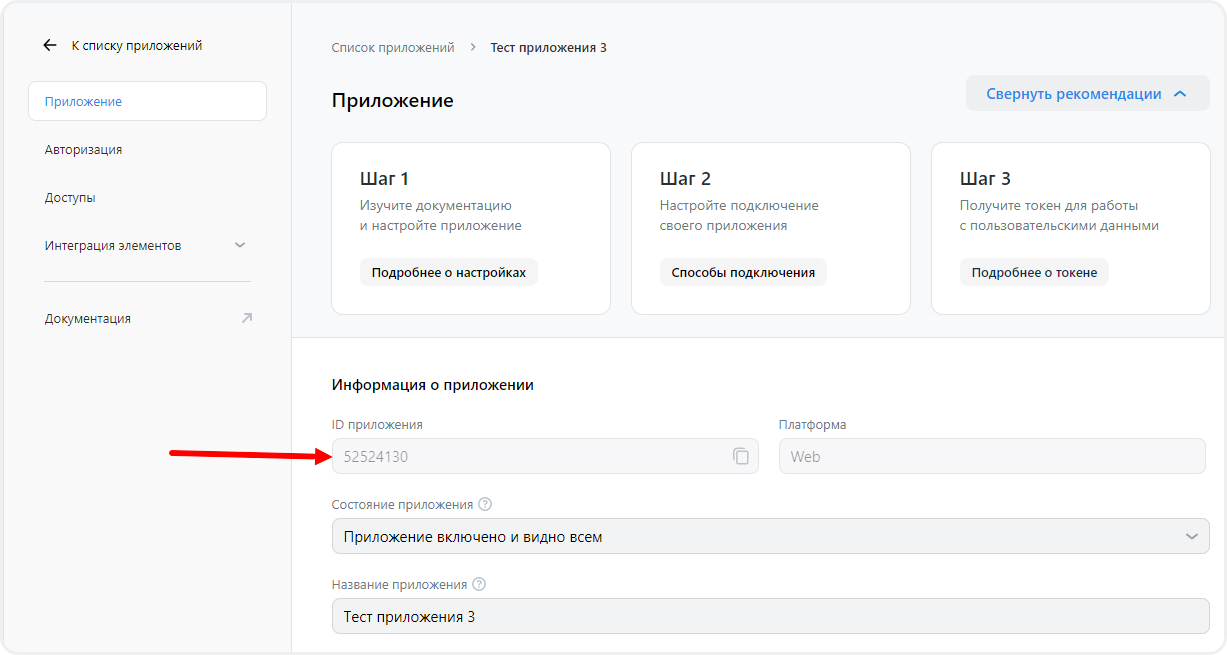1227x655 pixels.
Task: Open Документация from the sidebar
Action: [x=85, y=318]
